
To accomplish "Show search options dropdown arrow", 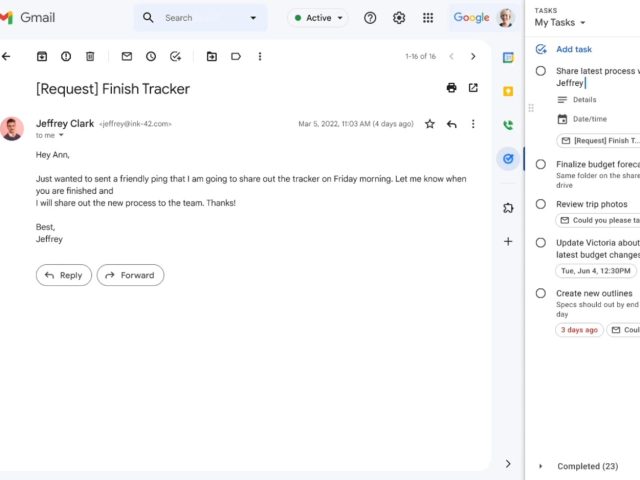I will coord(253,18).
